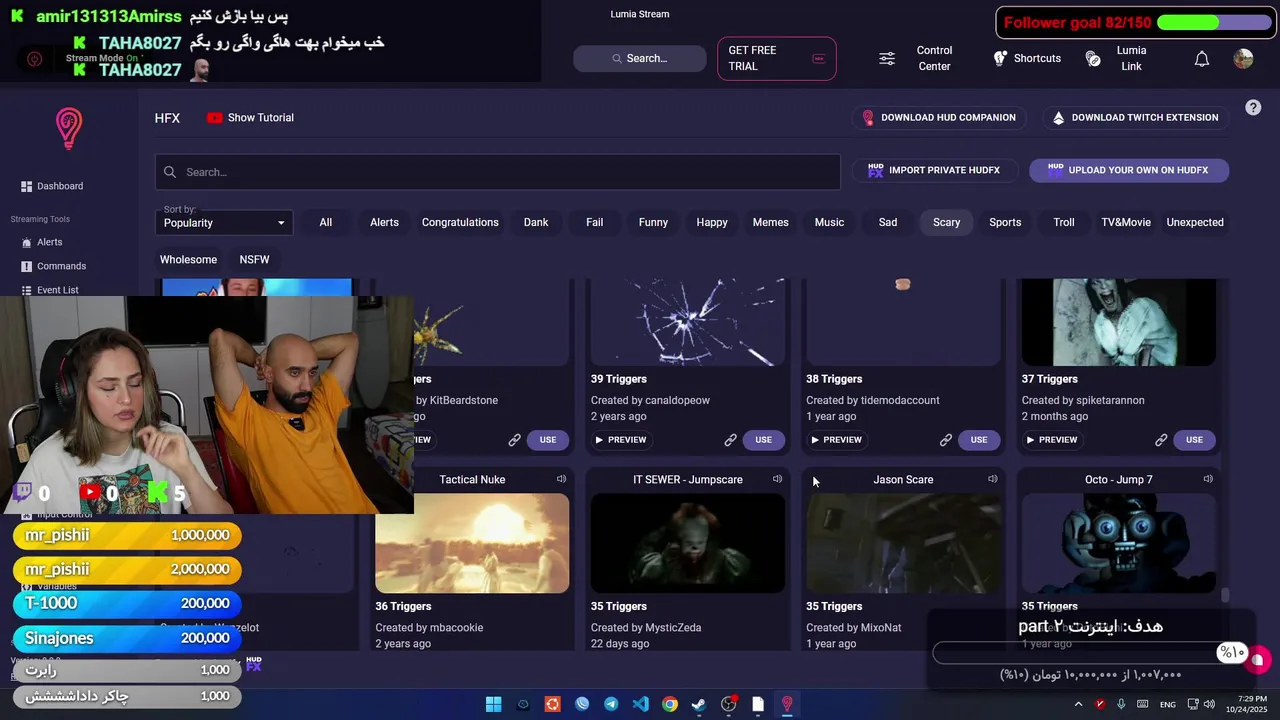This screenshot has height=720, width=1280.
Task: Open Lumia Link in the top bar
Action: [1118, 58]
